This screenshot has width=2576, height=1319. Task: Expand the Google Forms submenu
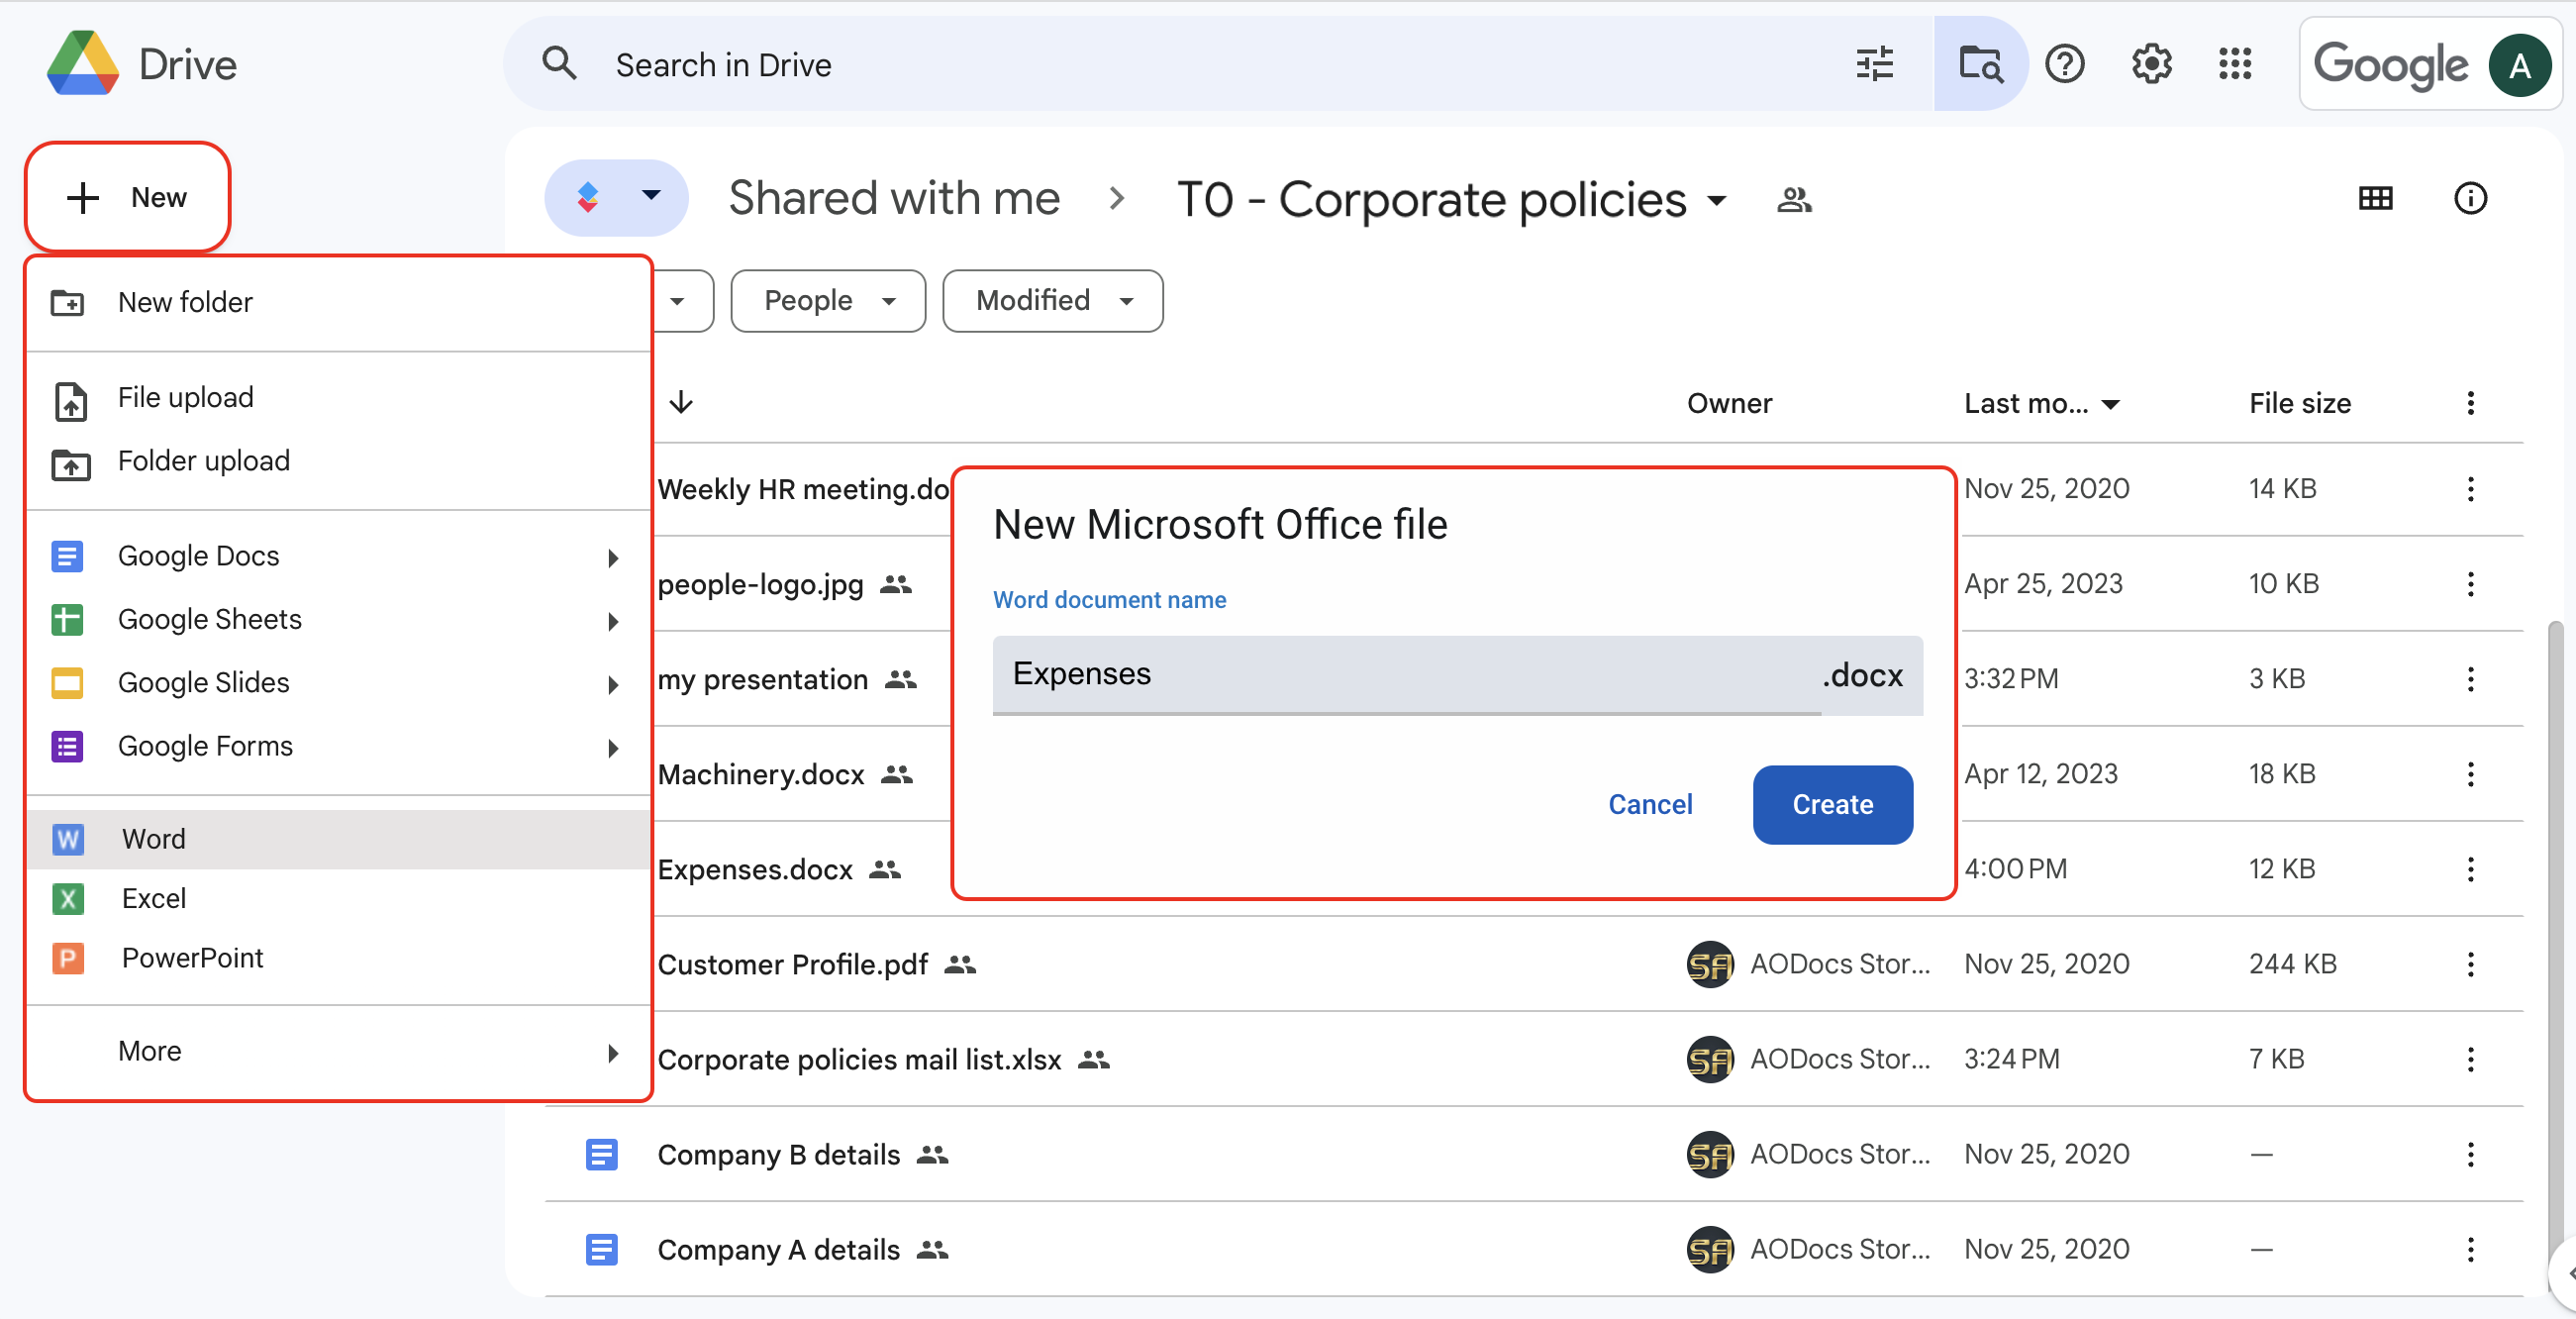click(x=613, y=748)
